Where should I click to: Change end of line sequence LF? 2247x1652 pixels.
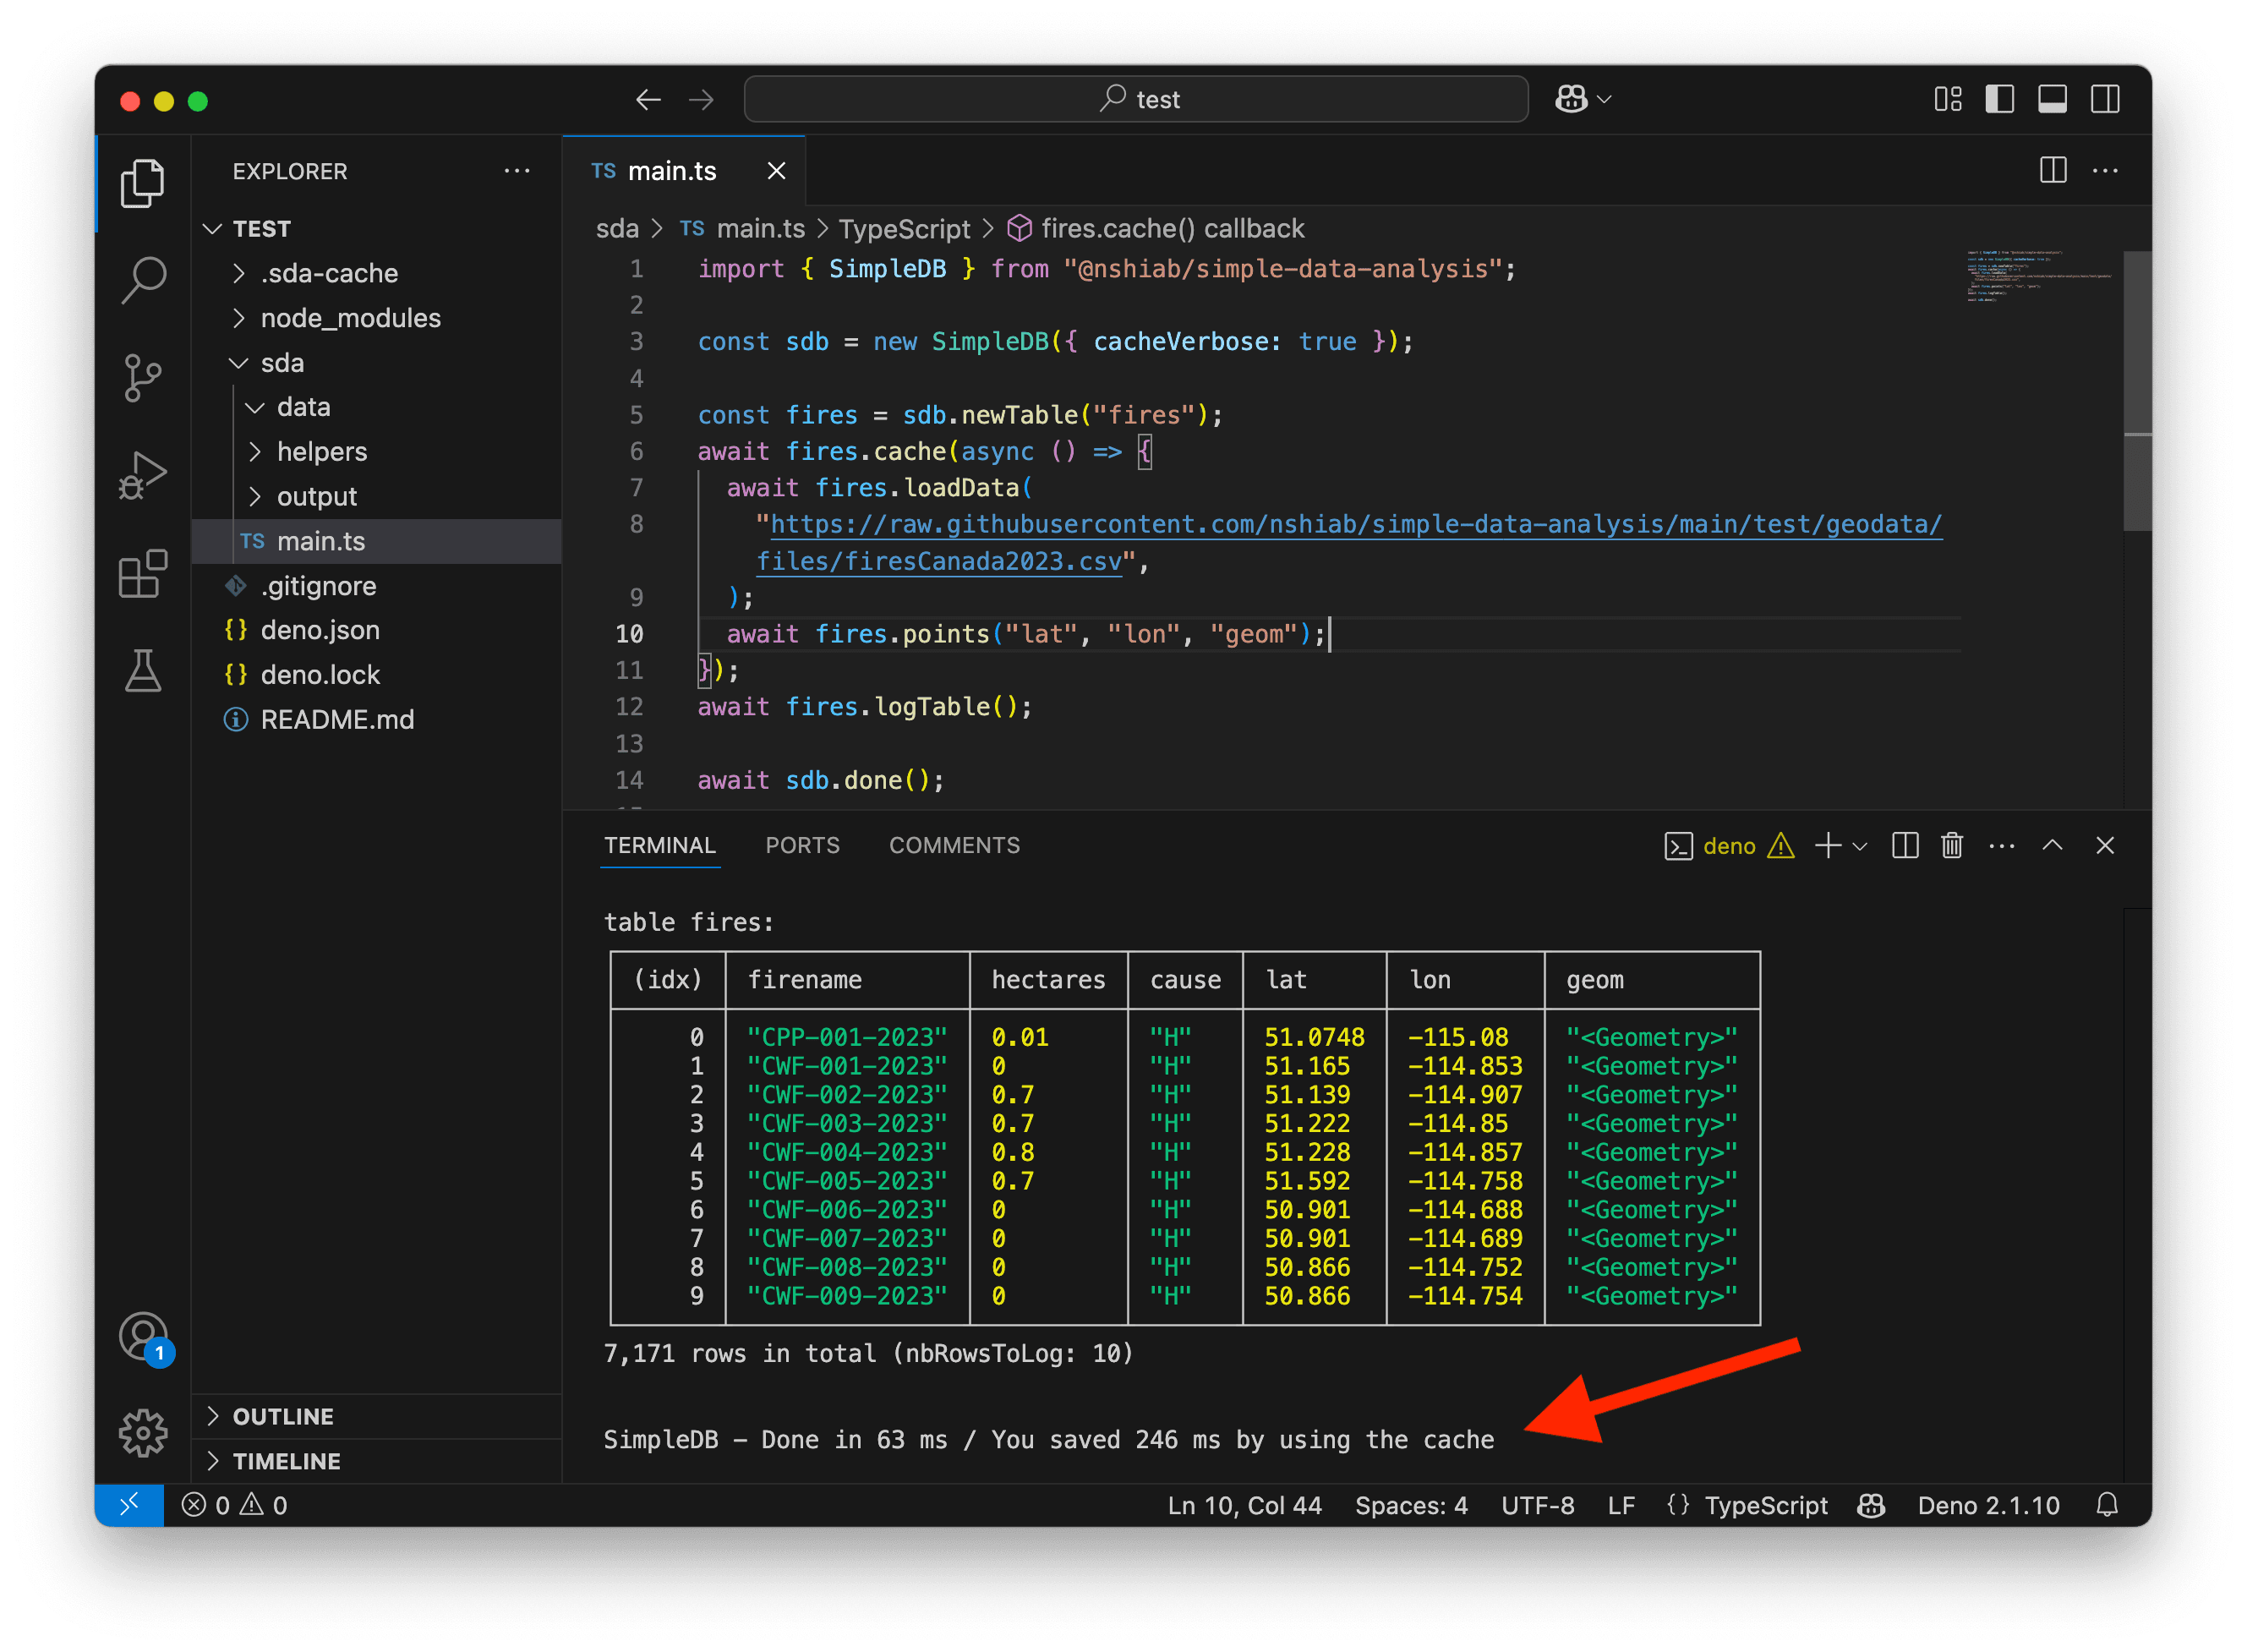(x=1621, y=1505)
